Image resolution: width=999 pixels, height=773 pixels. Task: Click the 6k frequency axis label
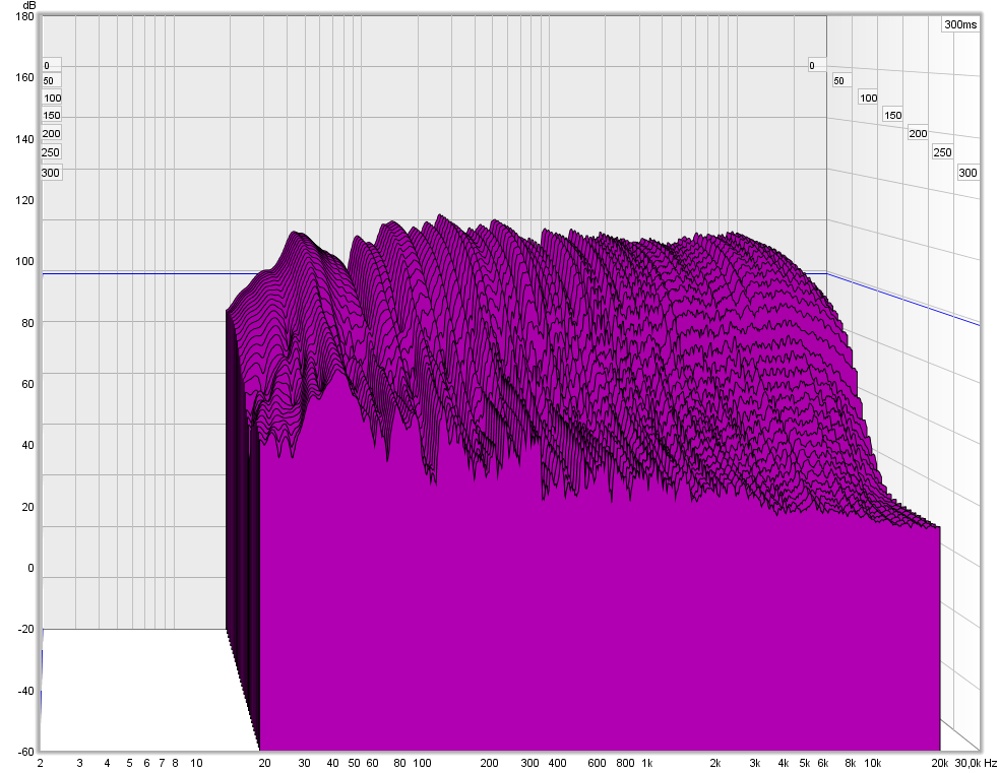[x=823, y=763]
